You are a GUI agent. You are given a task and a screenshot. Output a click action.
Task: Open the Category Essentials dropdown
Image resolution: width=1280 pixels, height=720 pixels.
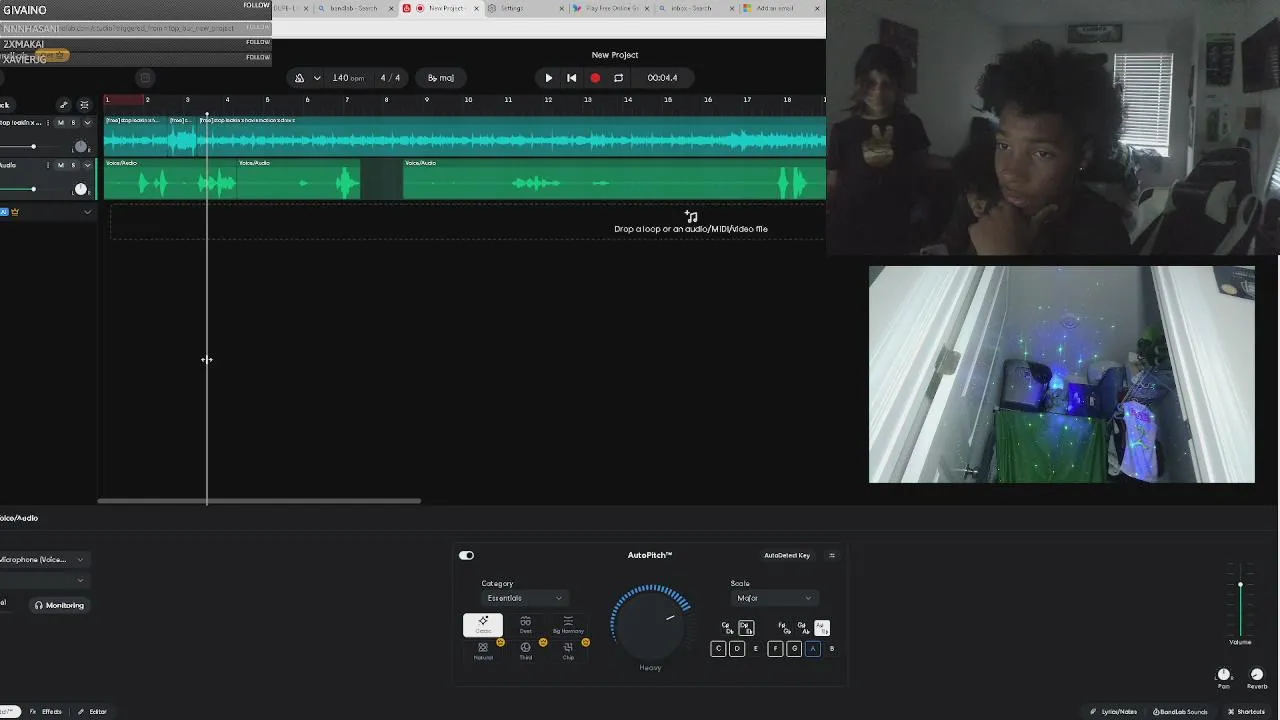[525, 598]
